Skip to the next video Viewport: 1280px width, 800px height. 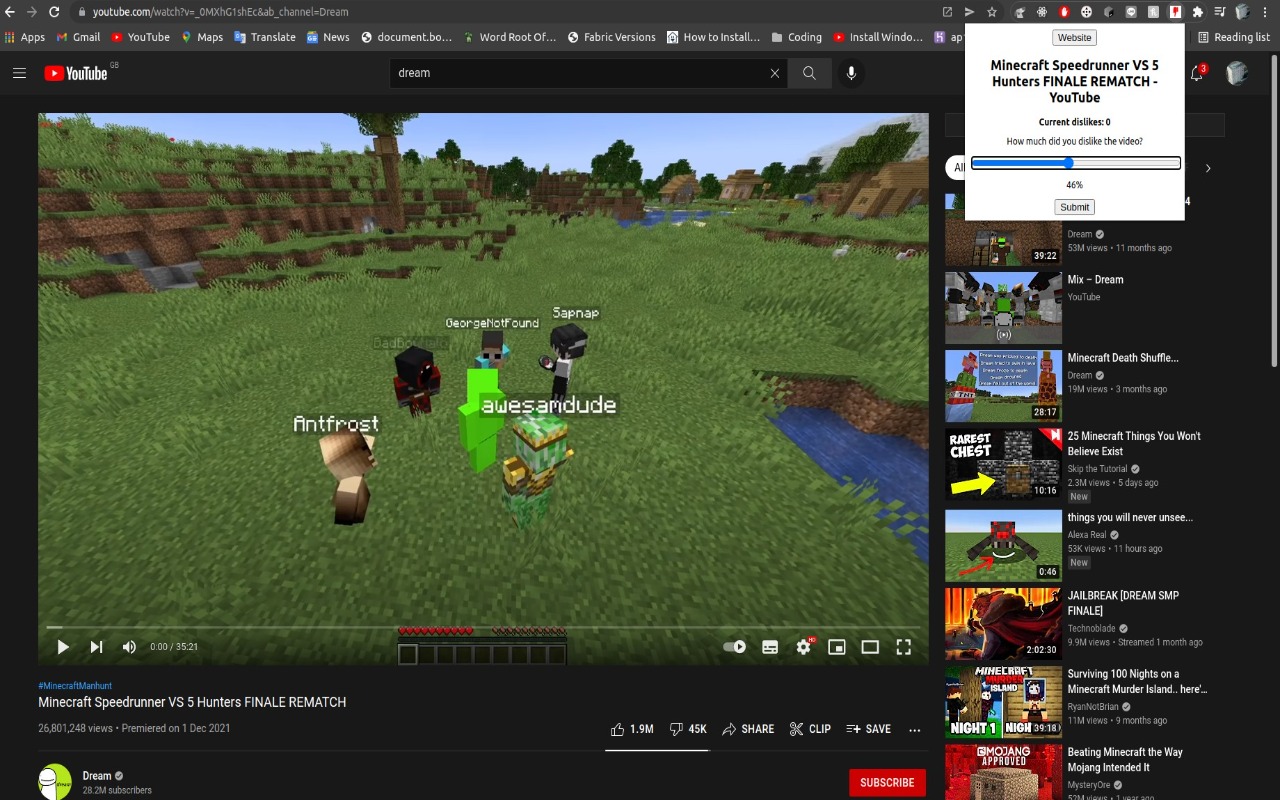(x=96, y=647)
